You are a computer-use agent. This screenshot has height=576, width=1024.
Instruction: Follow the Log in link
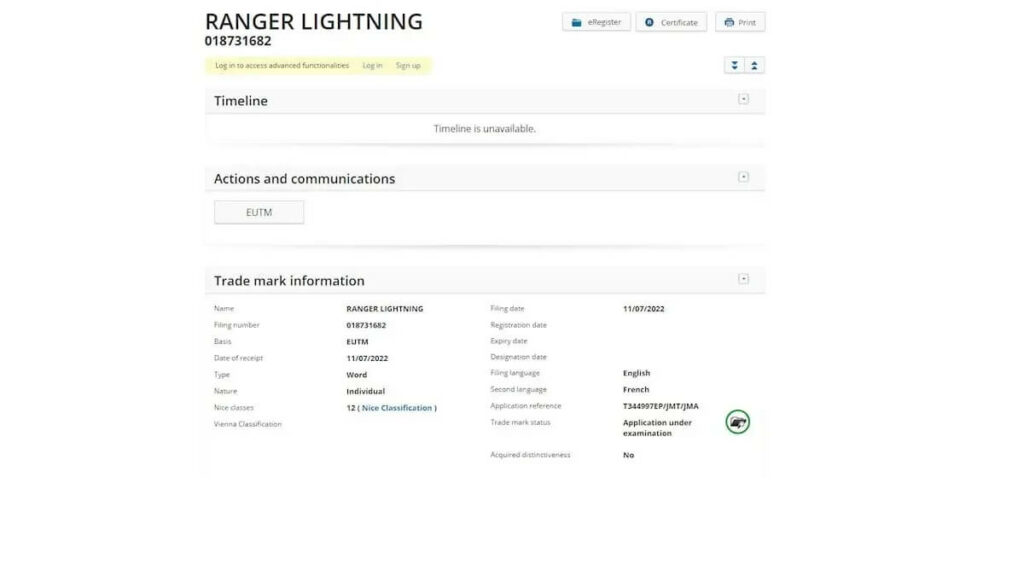pos(372,66)
